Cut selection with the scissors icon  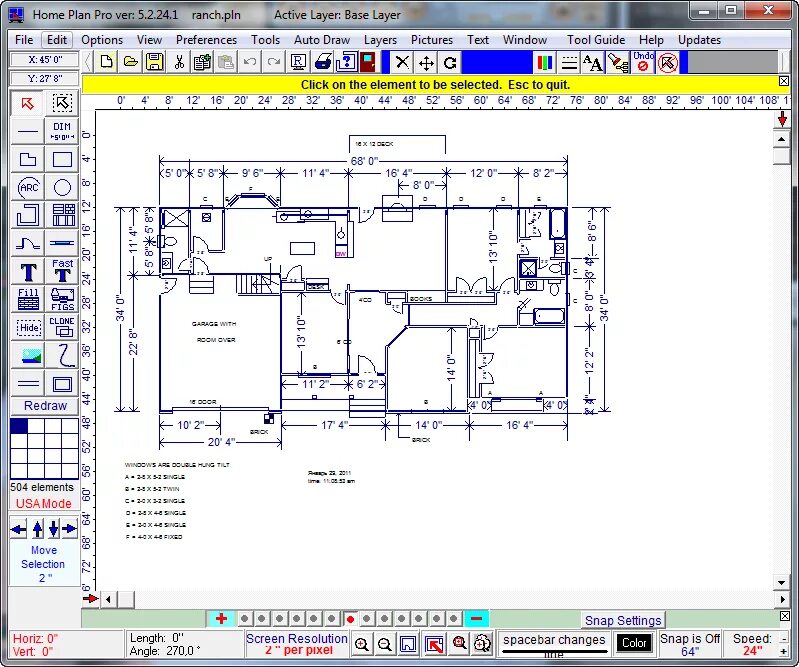(179, 63)
